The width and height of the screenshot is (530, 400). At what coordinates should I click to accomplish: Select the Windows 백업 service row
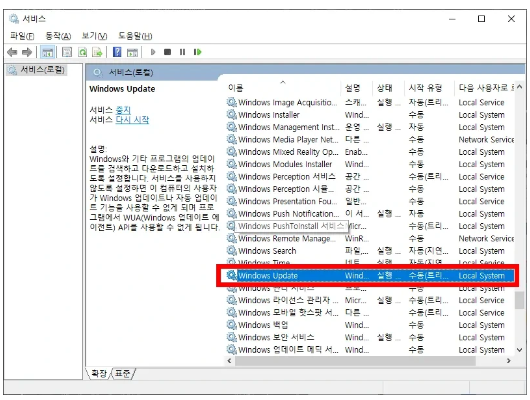[370, 325]
